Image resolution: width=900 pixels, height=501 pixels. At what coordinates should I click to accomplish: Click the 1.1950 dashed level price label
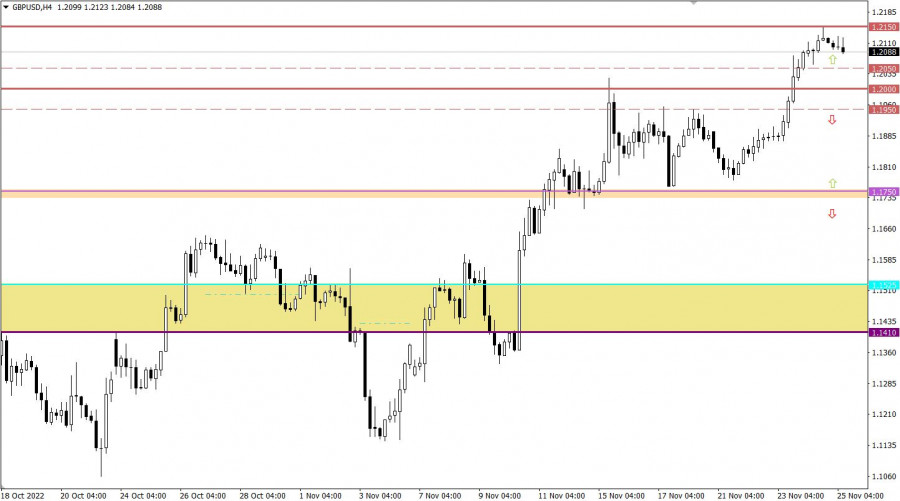point(884,110)
